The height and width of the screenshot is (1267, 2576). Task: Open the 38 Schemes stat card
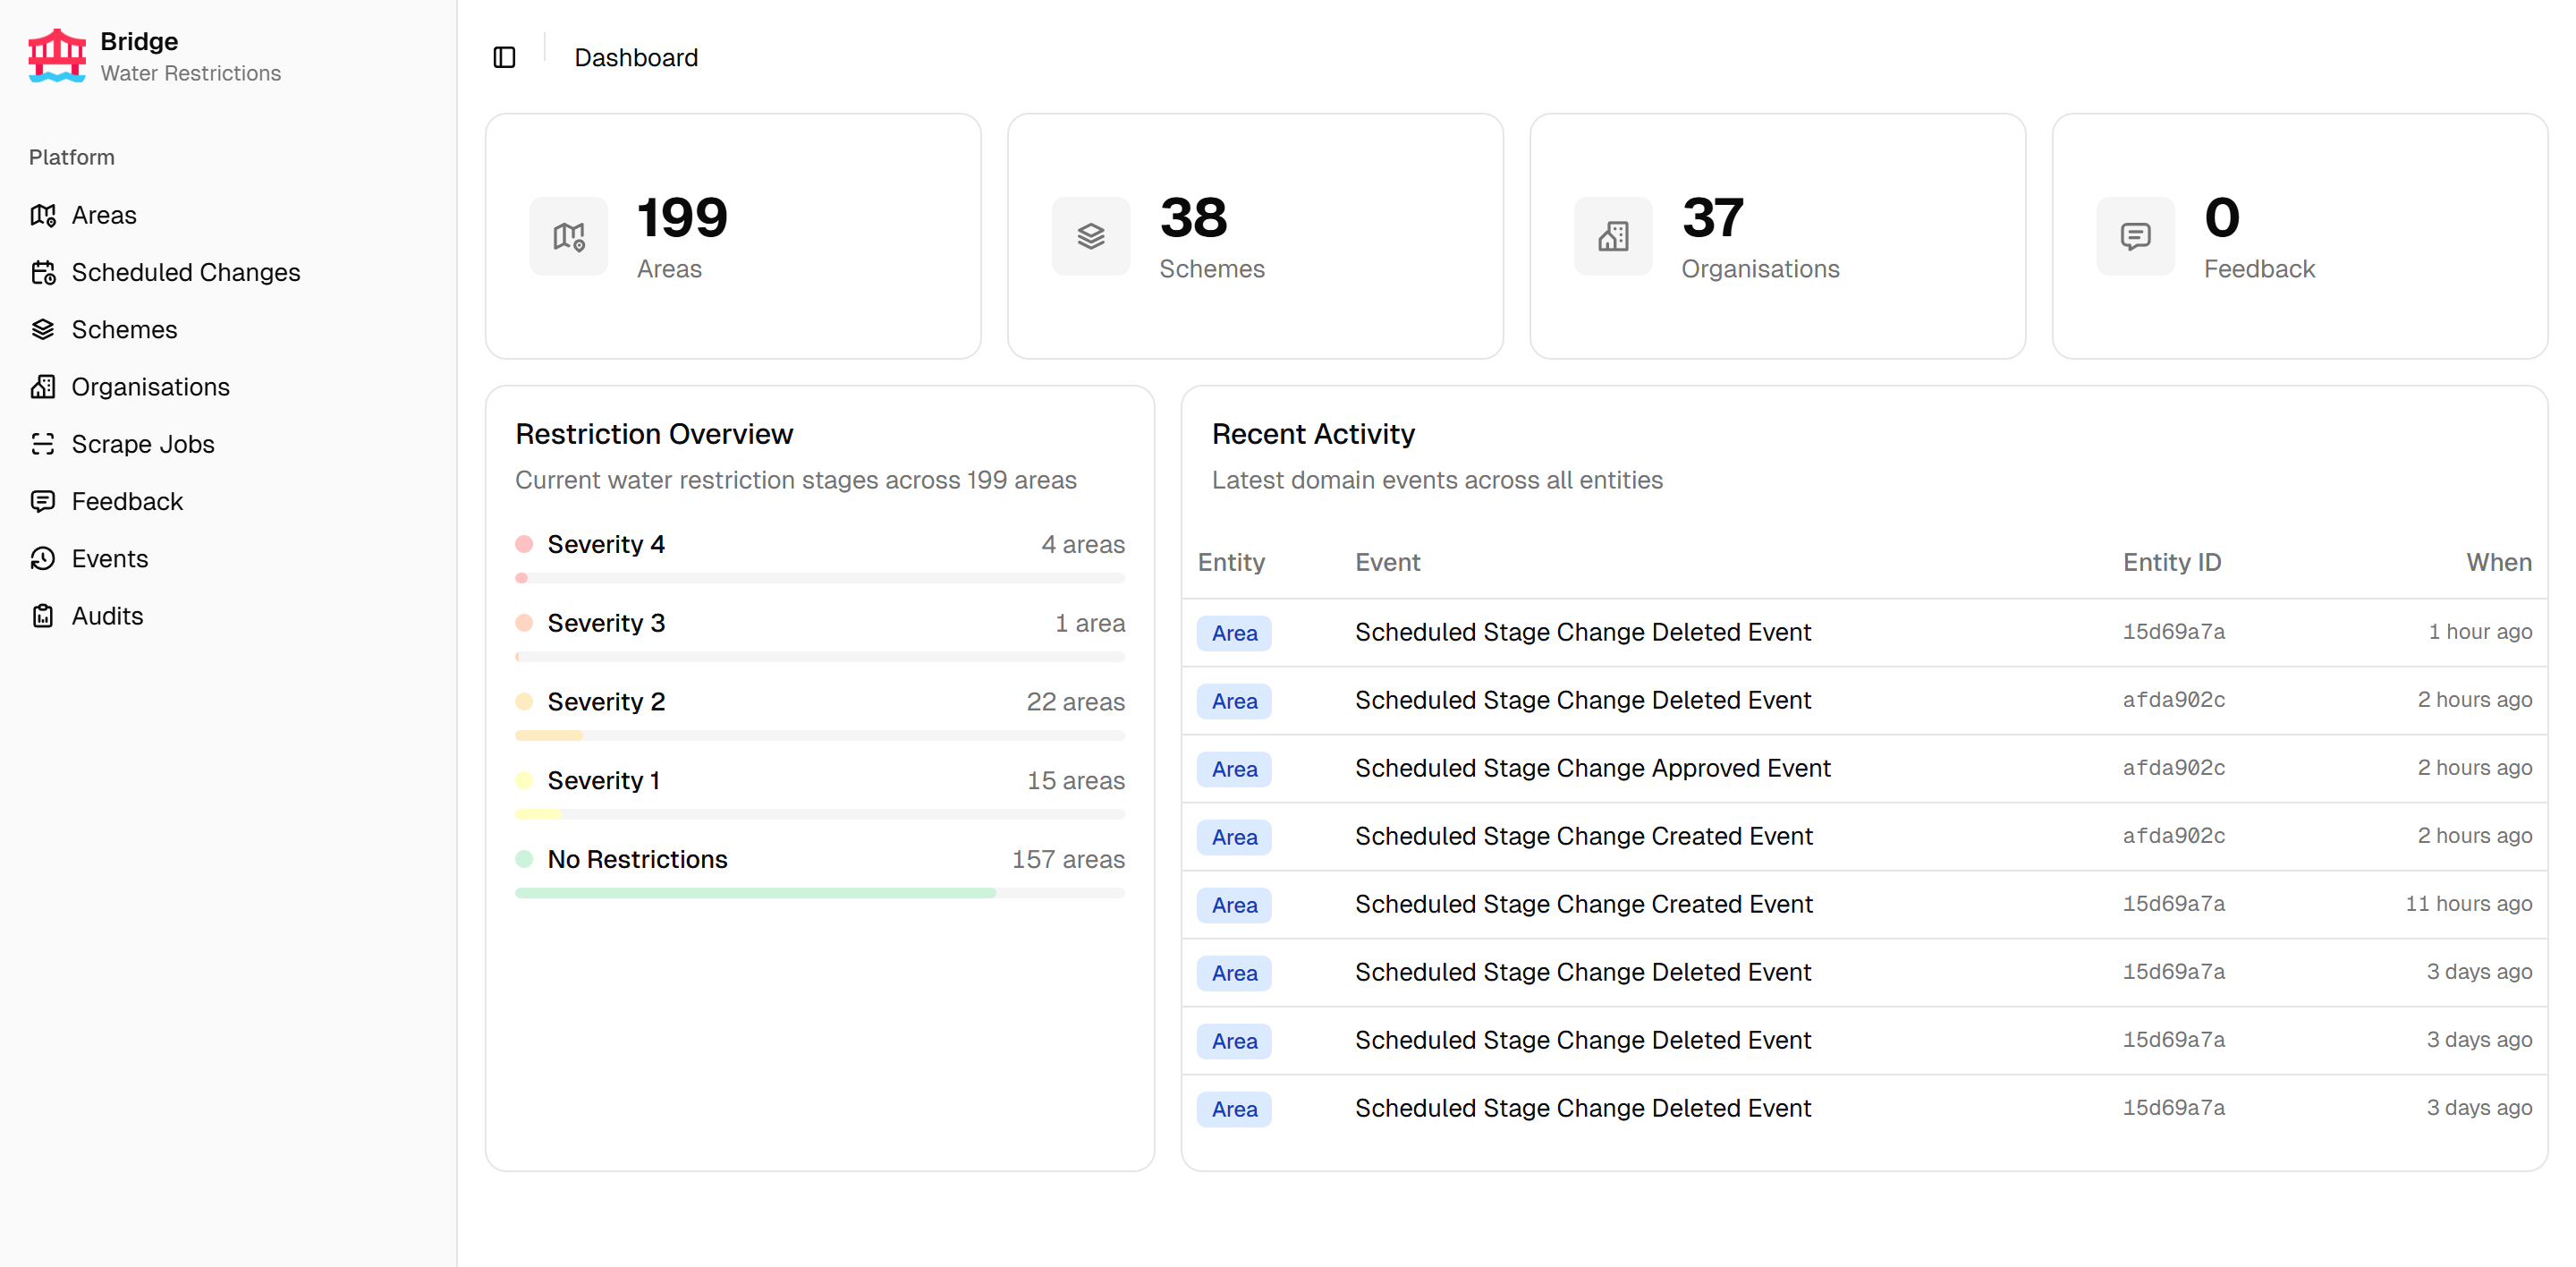[x=1255, y=236]
